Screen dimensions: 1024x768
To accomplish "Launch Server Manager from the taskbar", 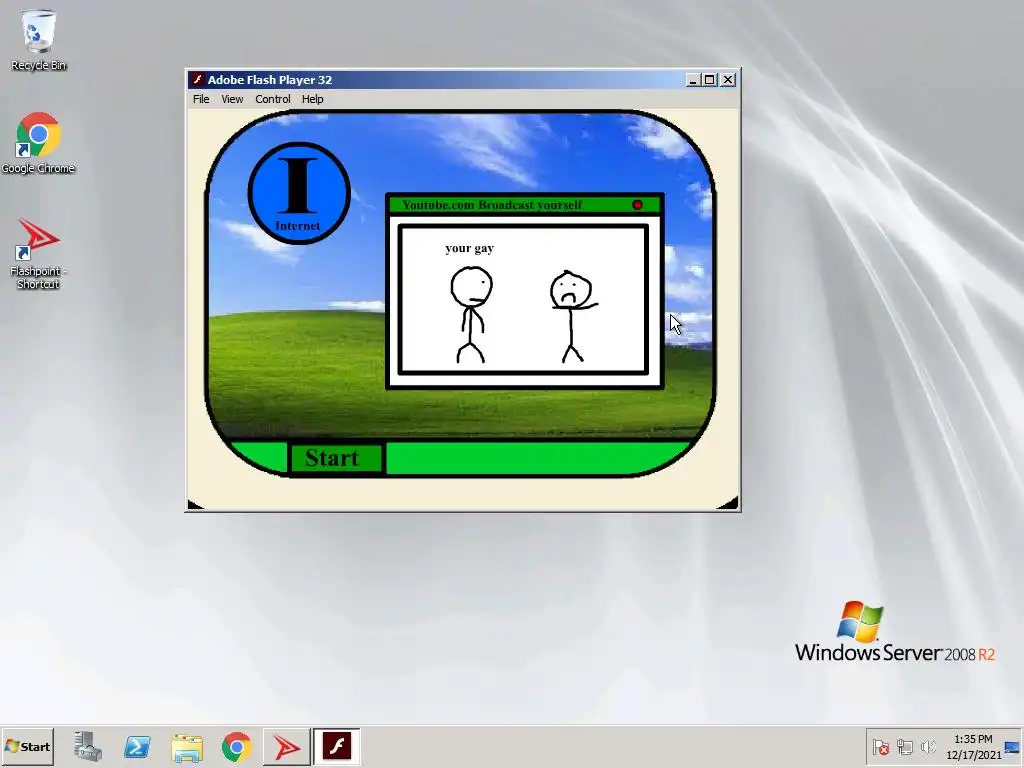I will 88,746.
